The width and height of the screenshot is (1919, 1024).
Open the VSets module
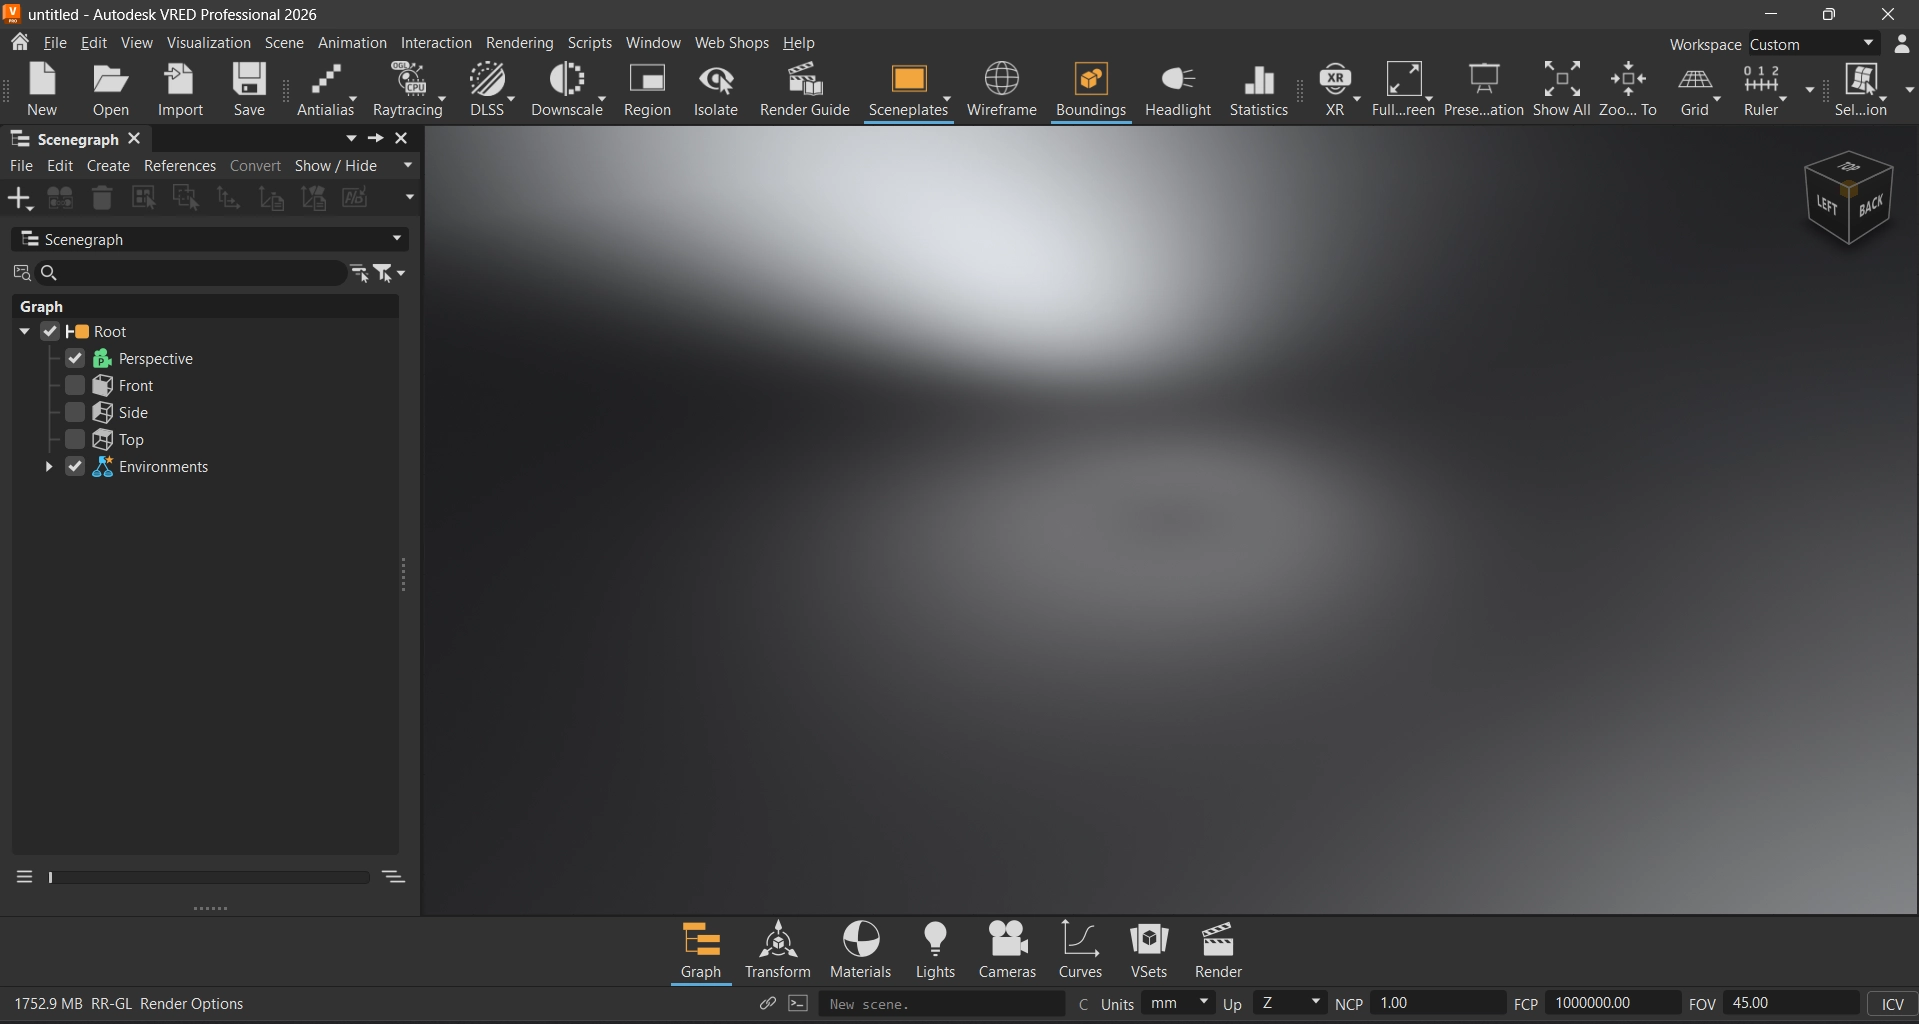pos(1148,950)
